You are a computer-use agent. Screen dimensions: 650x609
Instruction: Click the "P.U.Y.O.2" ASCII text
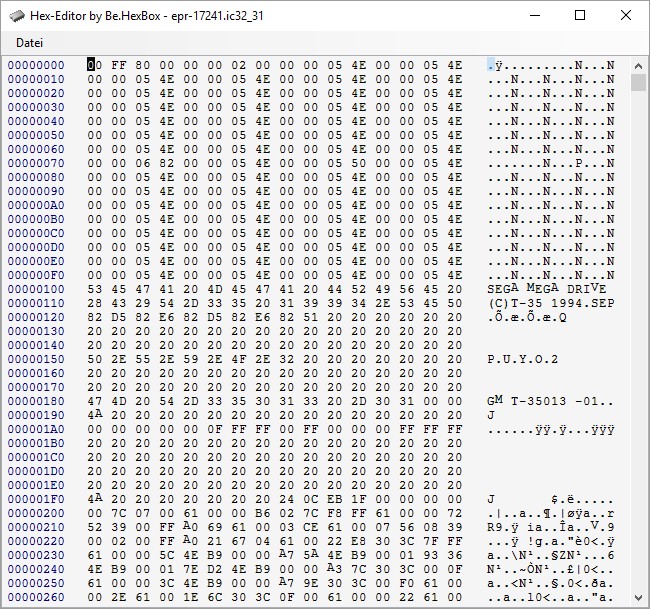523,359
